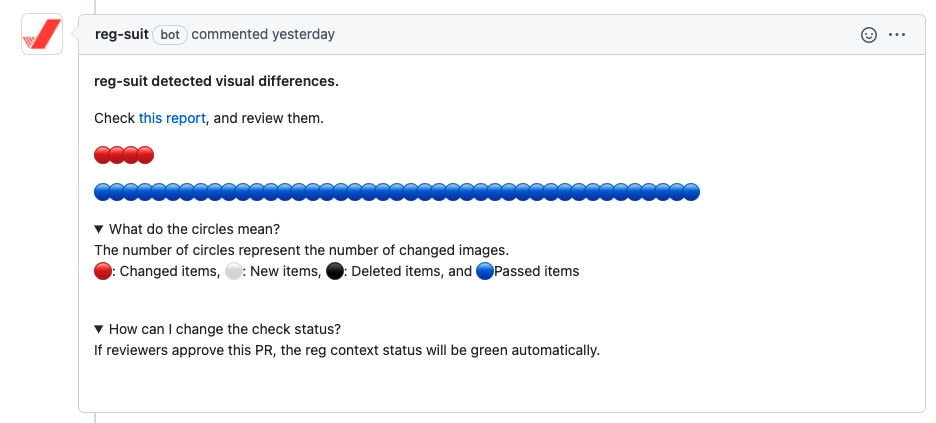
Task: Click the last red changed-item circle
Action: (145, 155)
